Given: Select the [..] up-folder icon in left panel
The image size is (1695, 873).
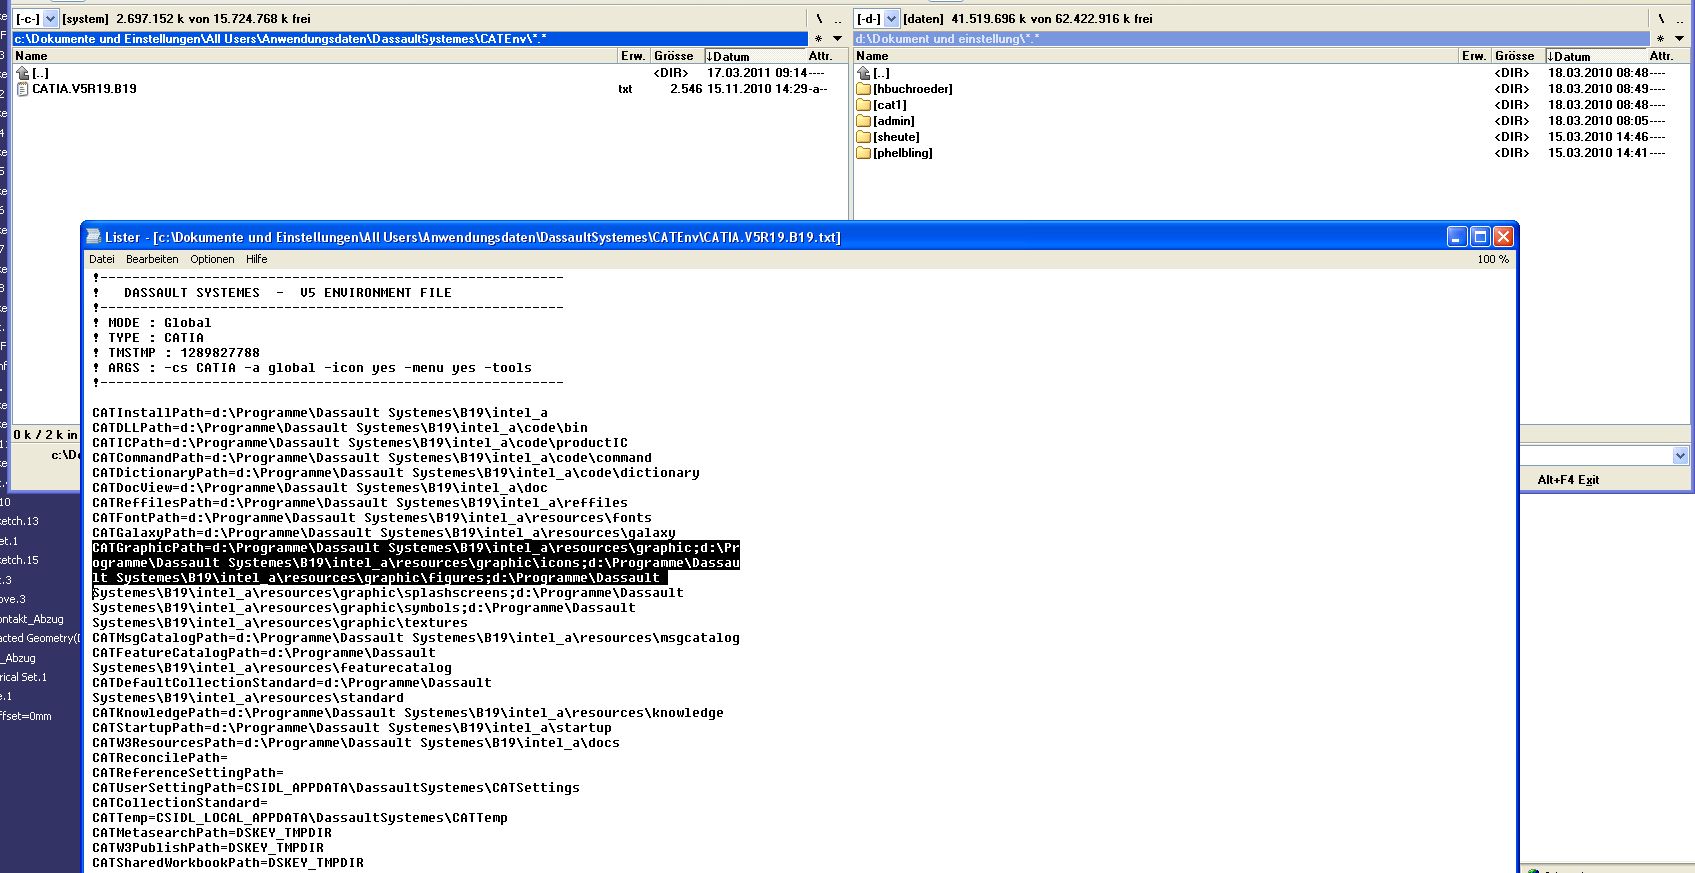Looking at the screenshot, I should click(23, 73).
